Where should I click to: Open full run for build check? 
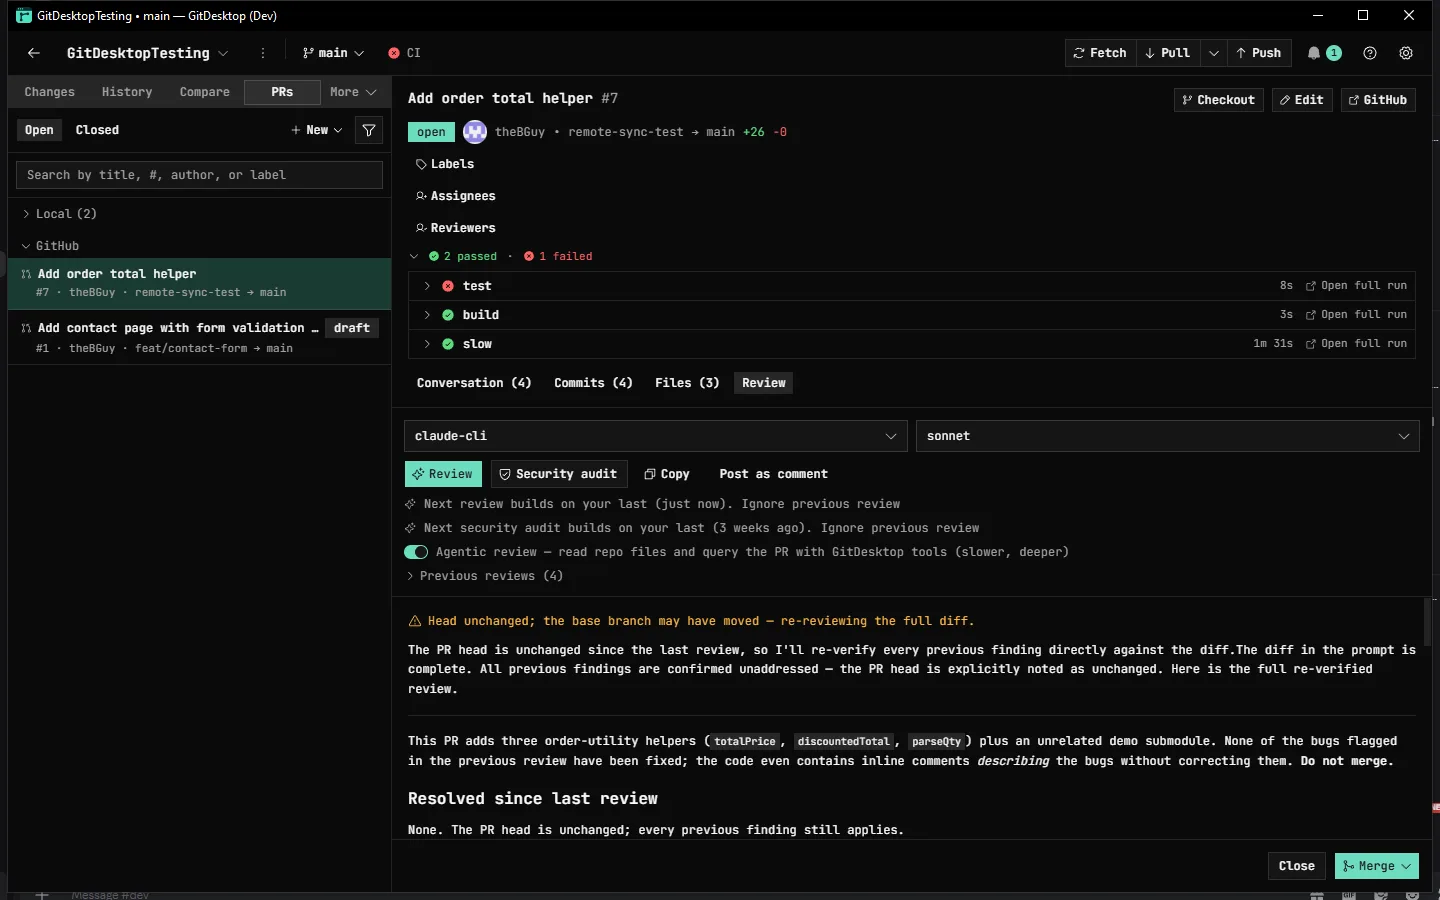(x=1356, y=315)
